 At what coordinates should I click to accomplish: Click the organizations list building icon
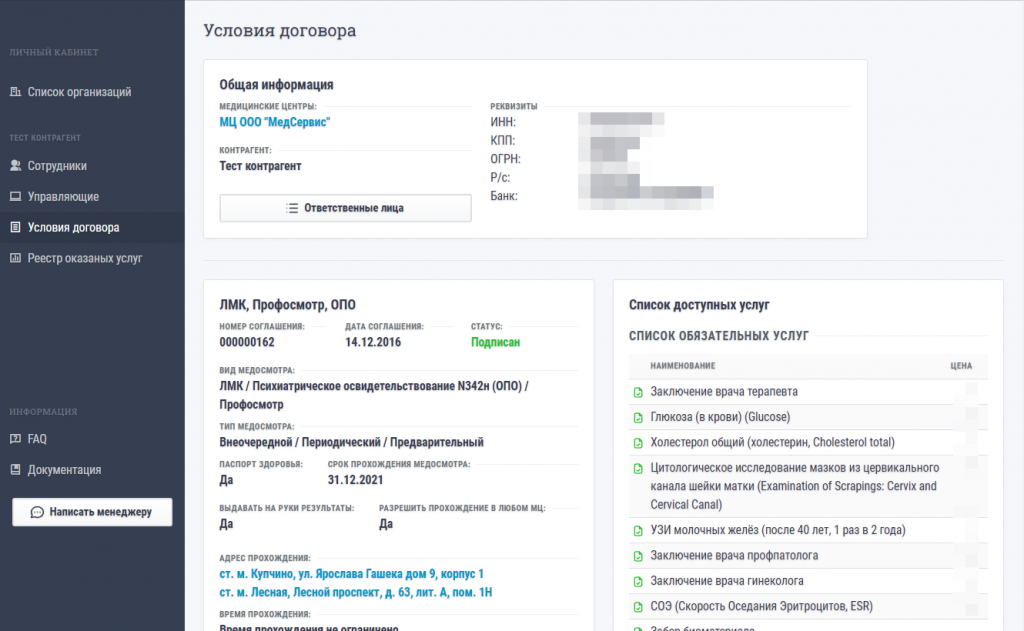pyautogui.click(x=15, y=92)
